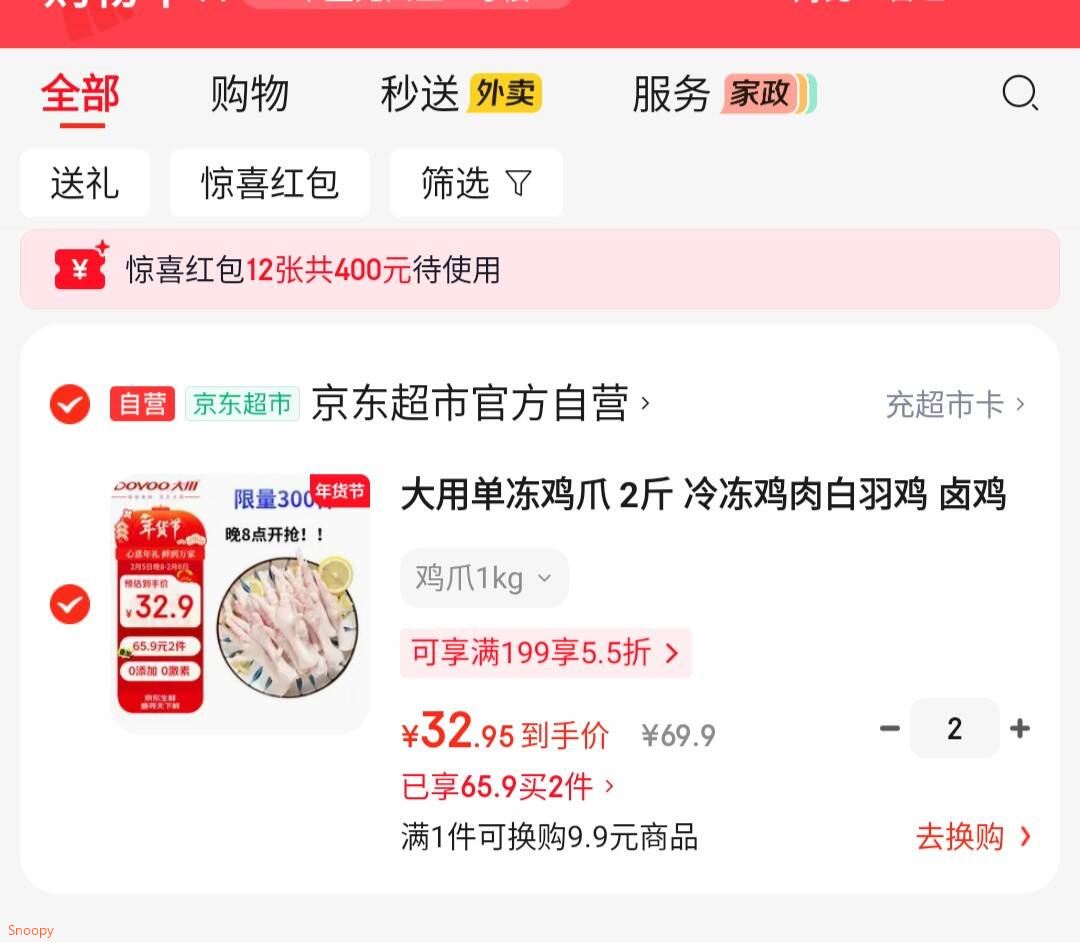Open the chicken feet product thumbnail
1080x942 pixels.
click(x=240, y=603)
